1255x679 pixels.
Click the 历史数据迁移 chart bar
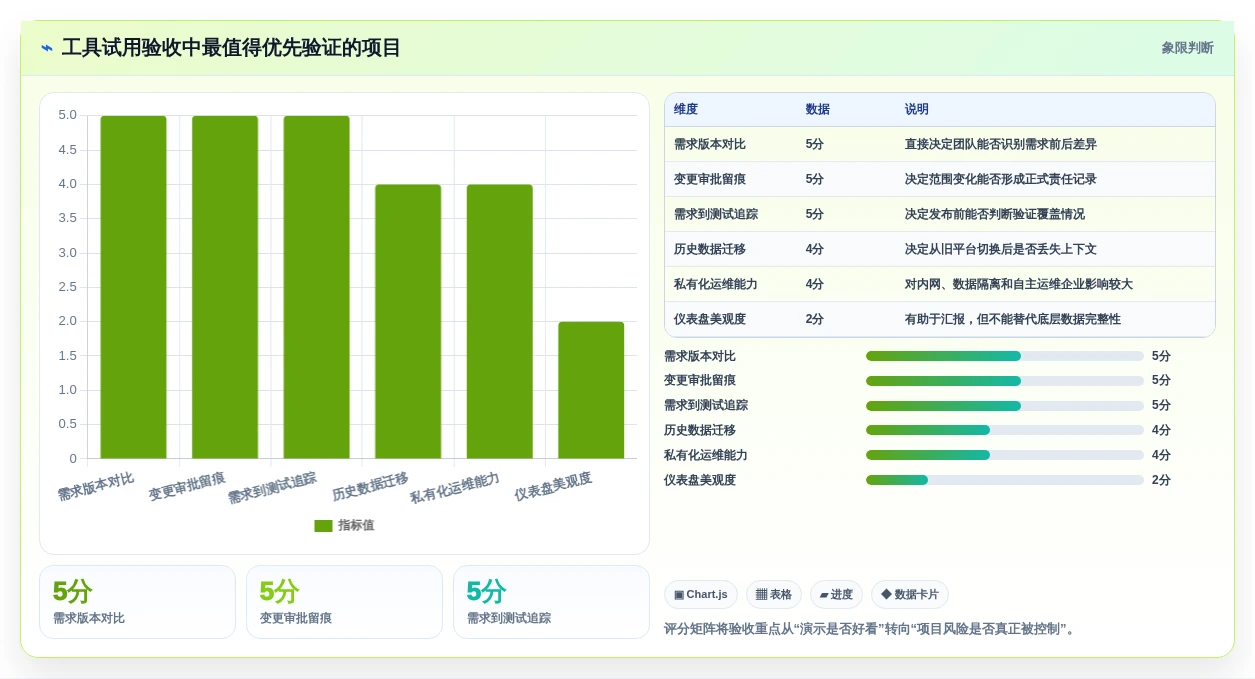[x=408, y=322]
